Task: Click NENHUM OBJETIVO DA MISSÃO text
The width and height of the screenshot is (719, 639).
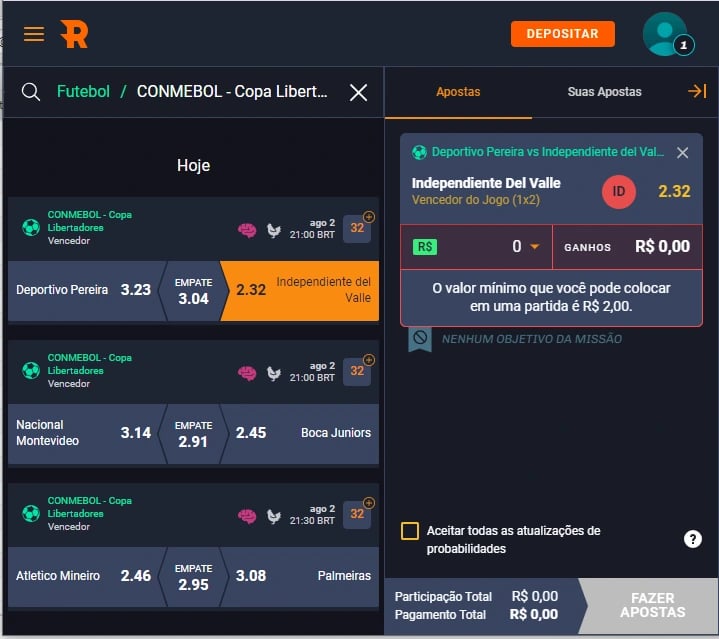Action: tap(532, 339)
